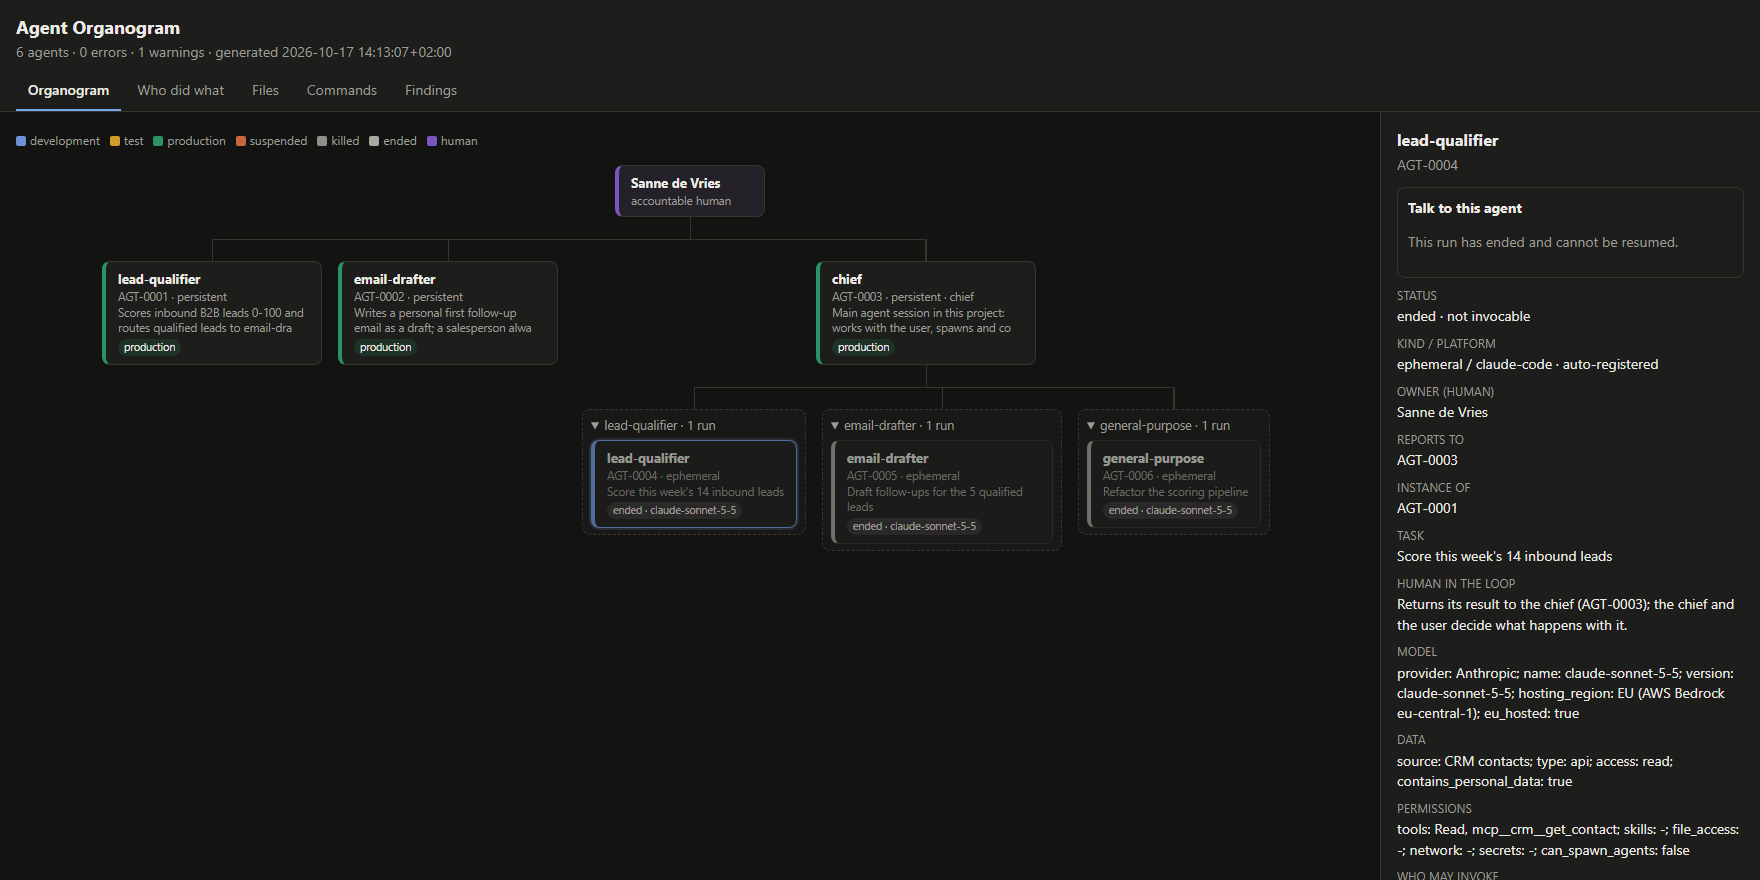Click the ended badge on AGT-0006 card
The width and height of the screenshot is (1760, 880).
1170,511
